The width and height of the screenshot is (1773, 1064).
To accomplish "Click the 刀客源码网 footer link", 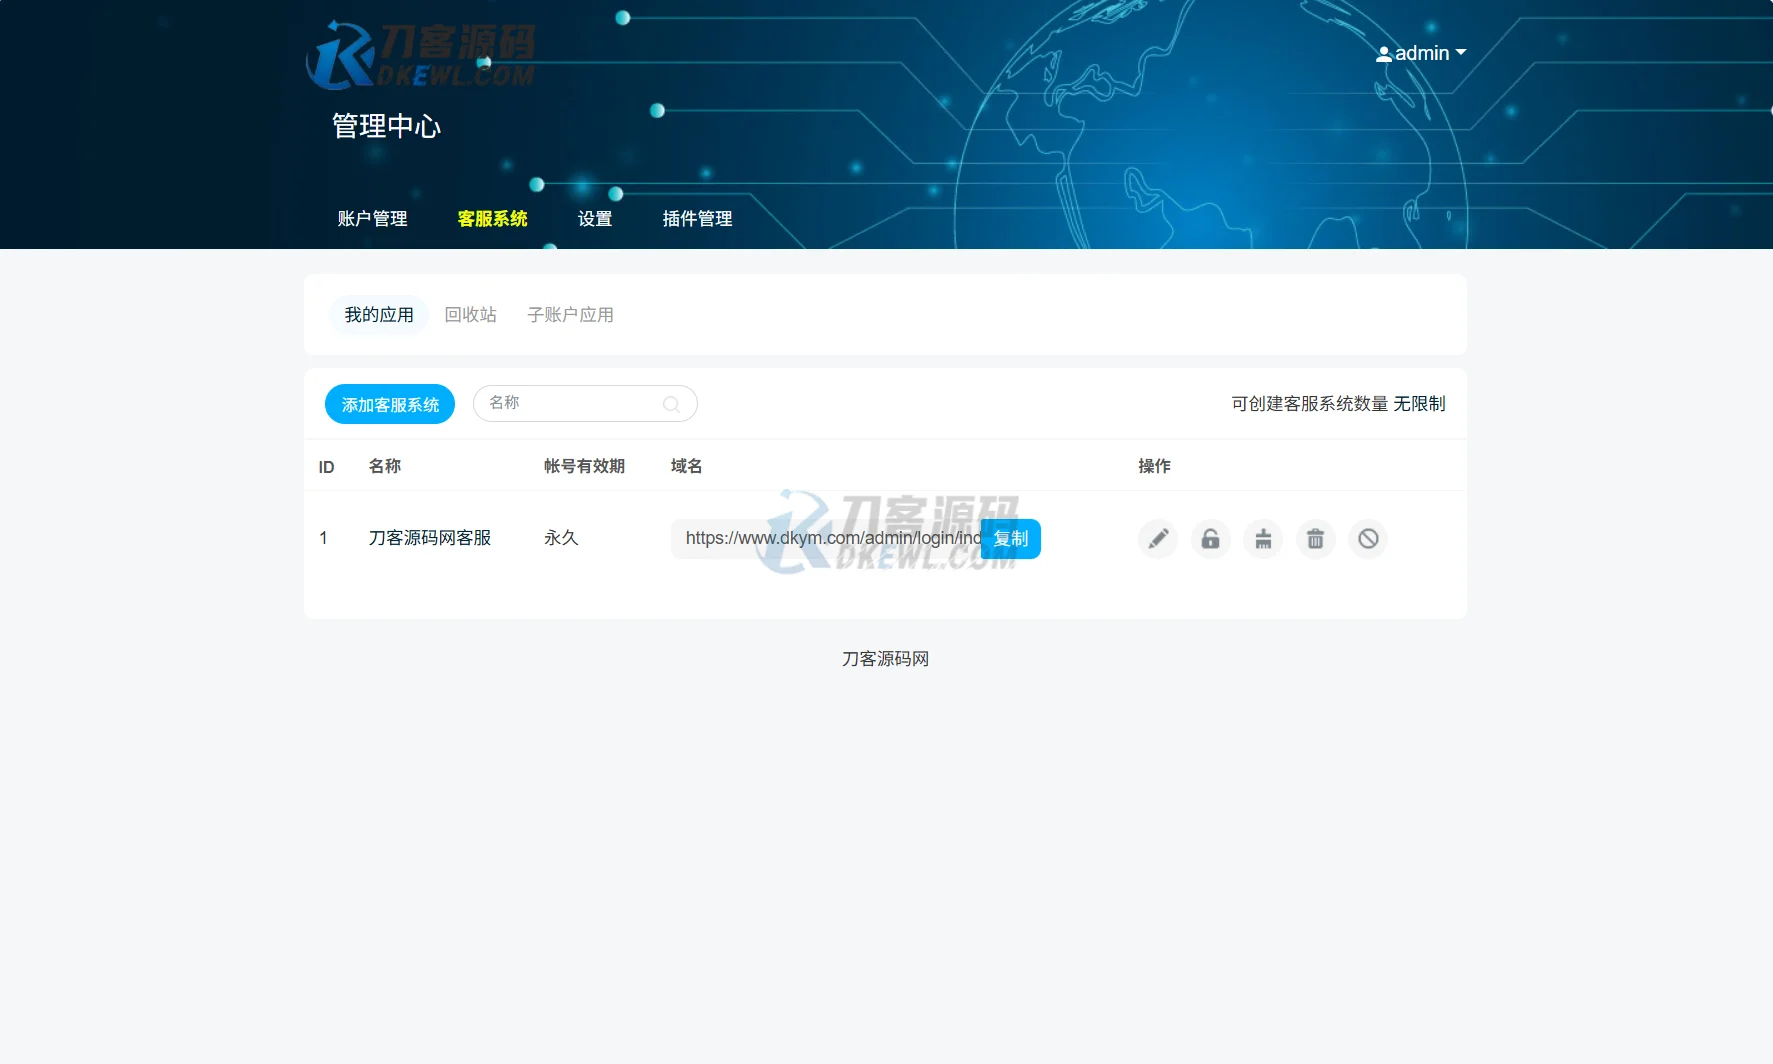I will pyautogui.click(x=884, y=658).
